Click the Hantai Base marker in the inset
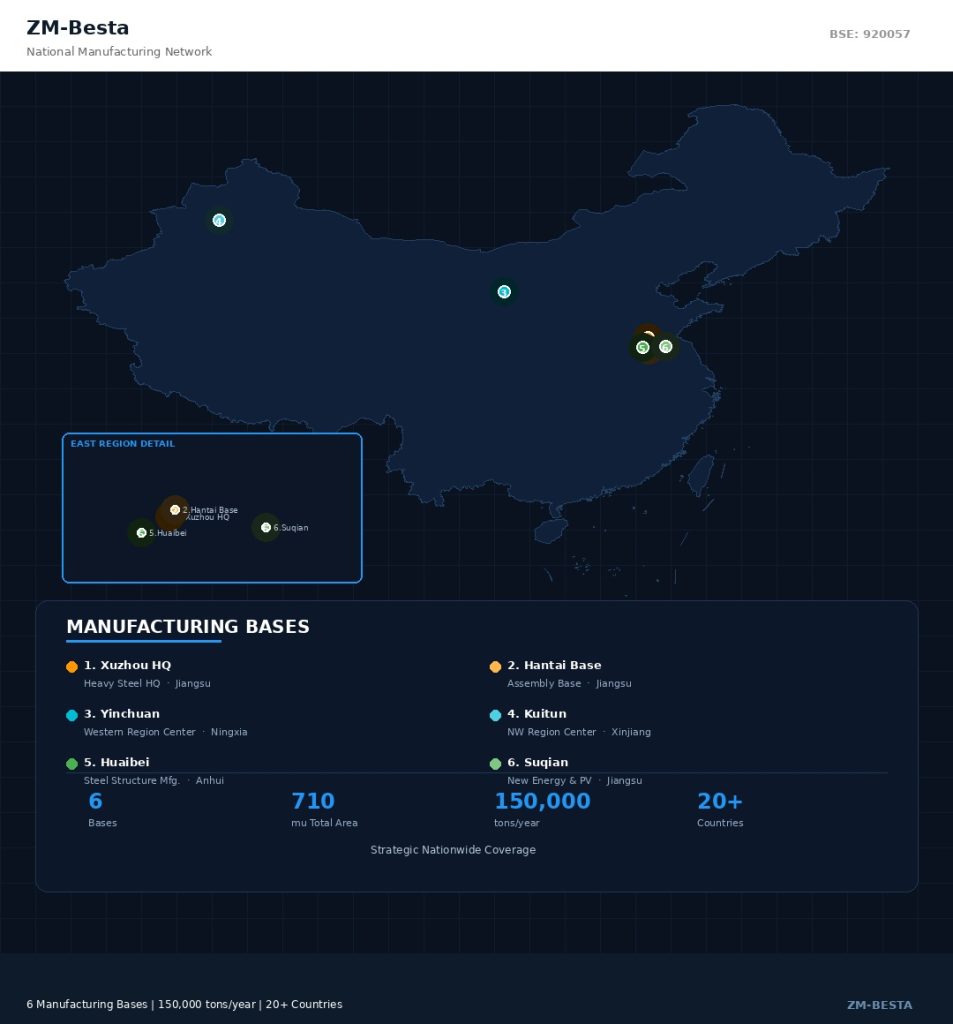 (x=175, y=510)
